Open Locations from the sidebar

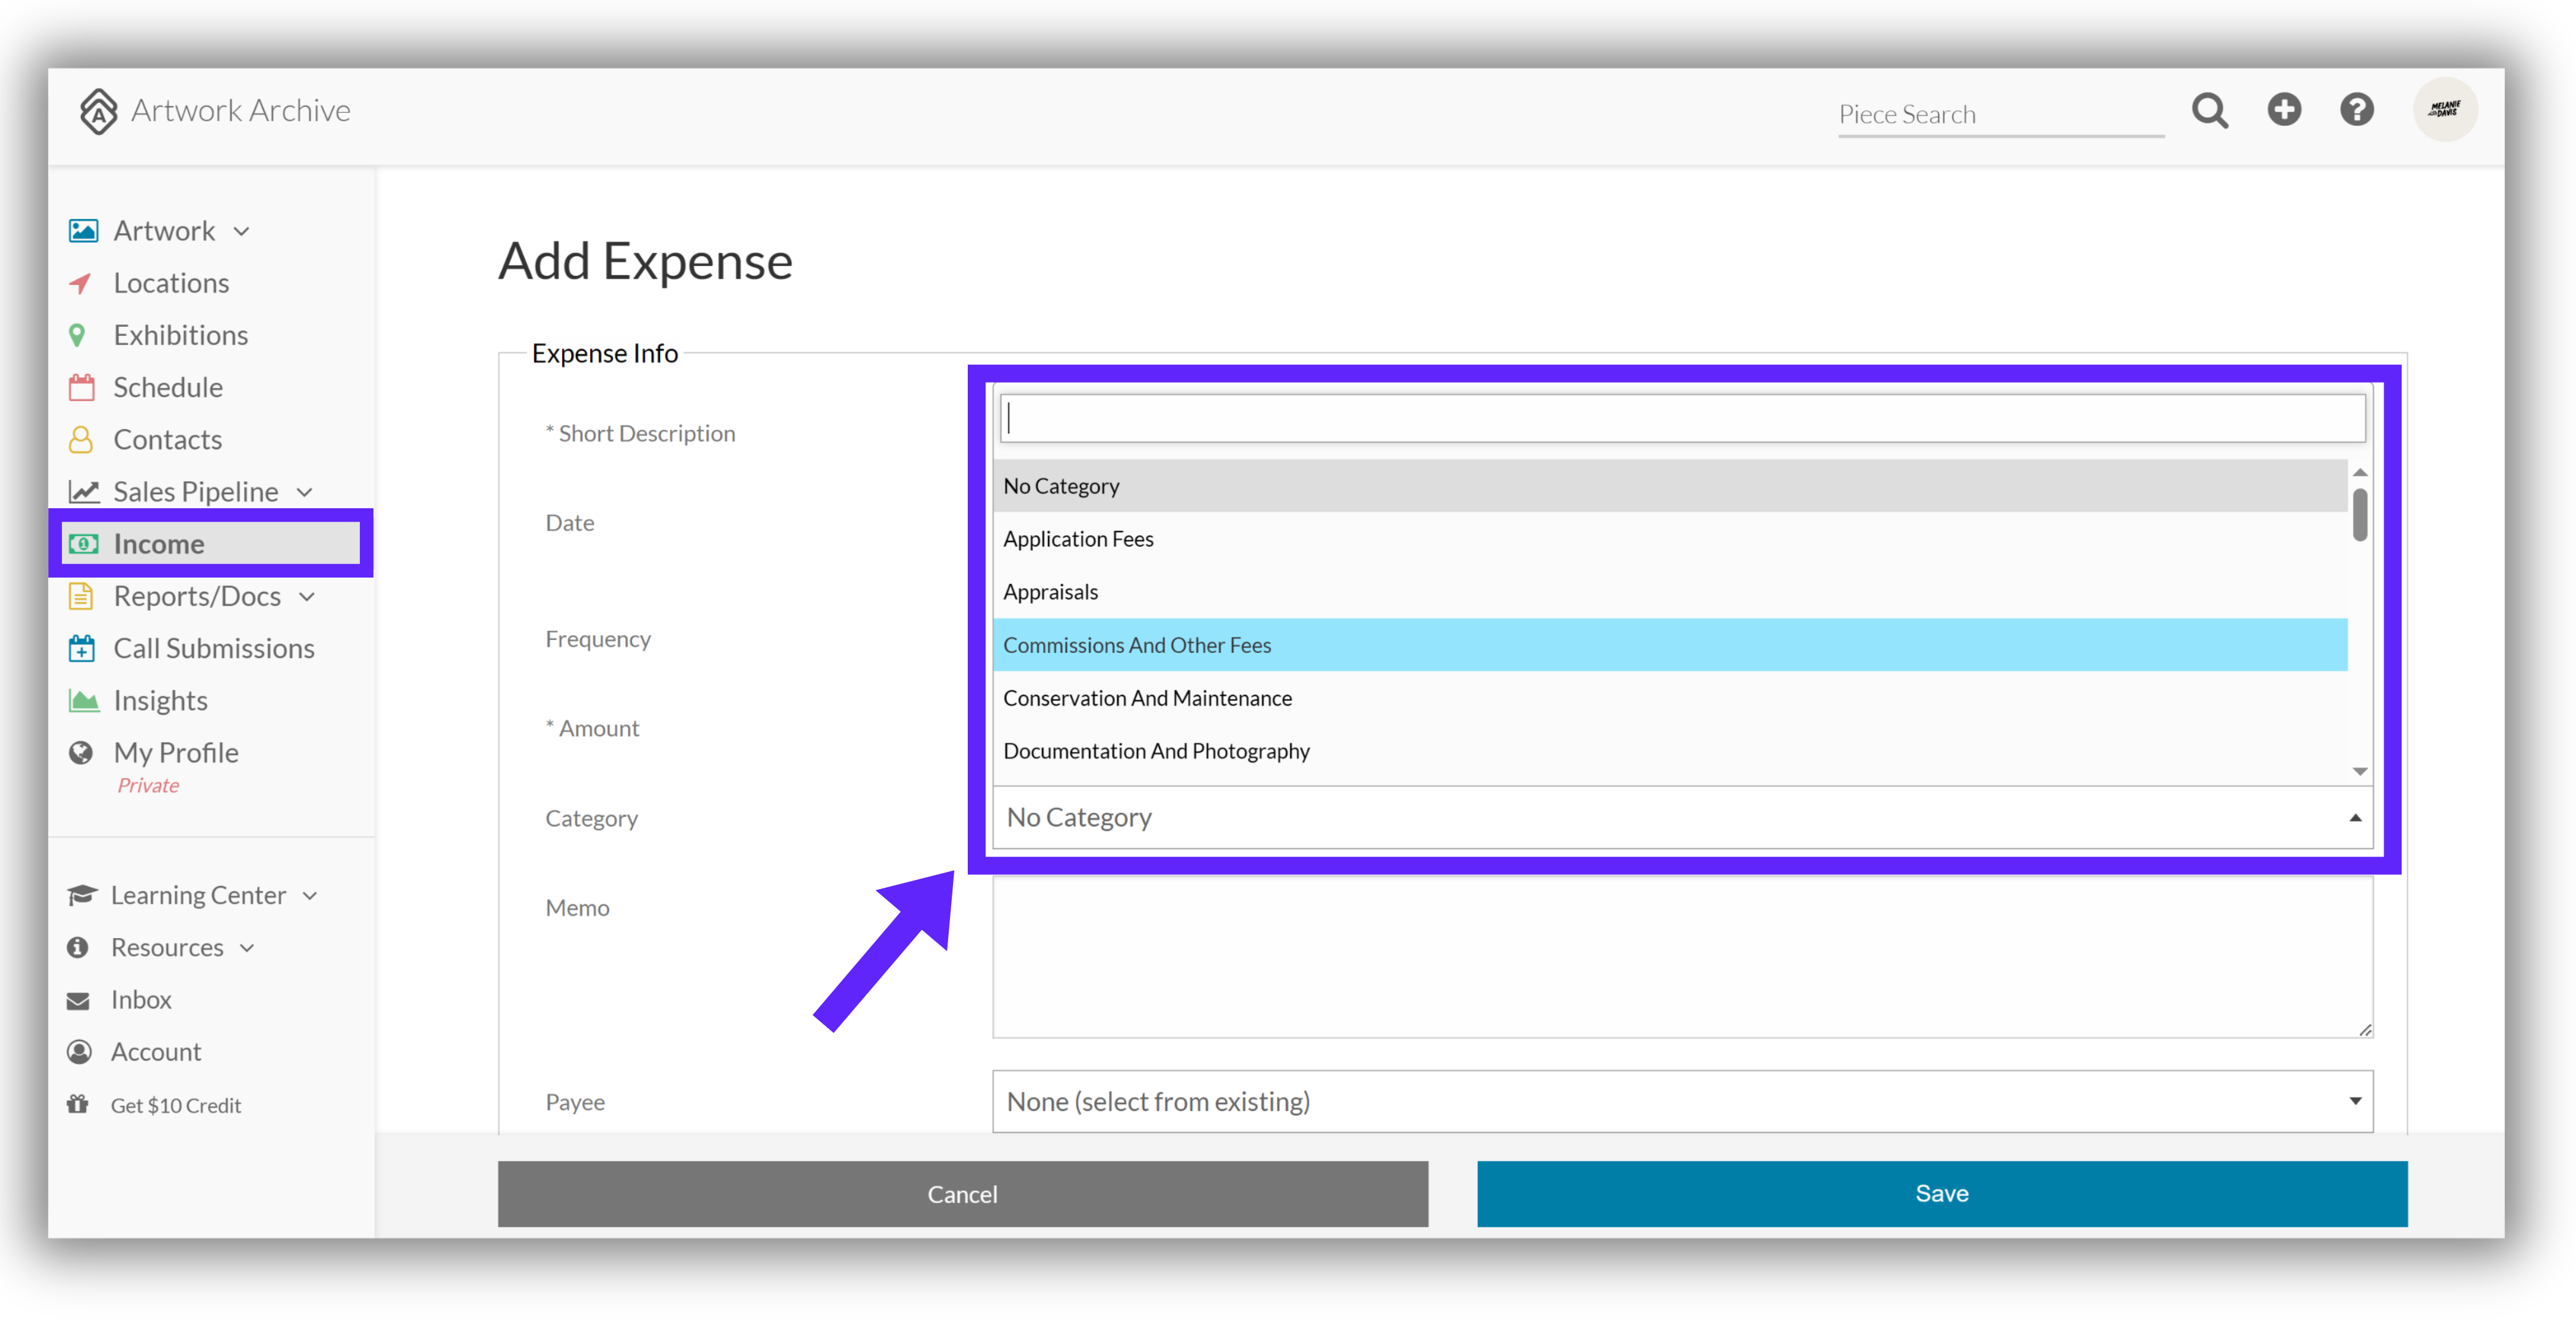tap(171, 283)
